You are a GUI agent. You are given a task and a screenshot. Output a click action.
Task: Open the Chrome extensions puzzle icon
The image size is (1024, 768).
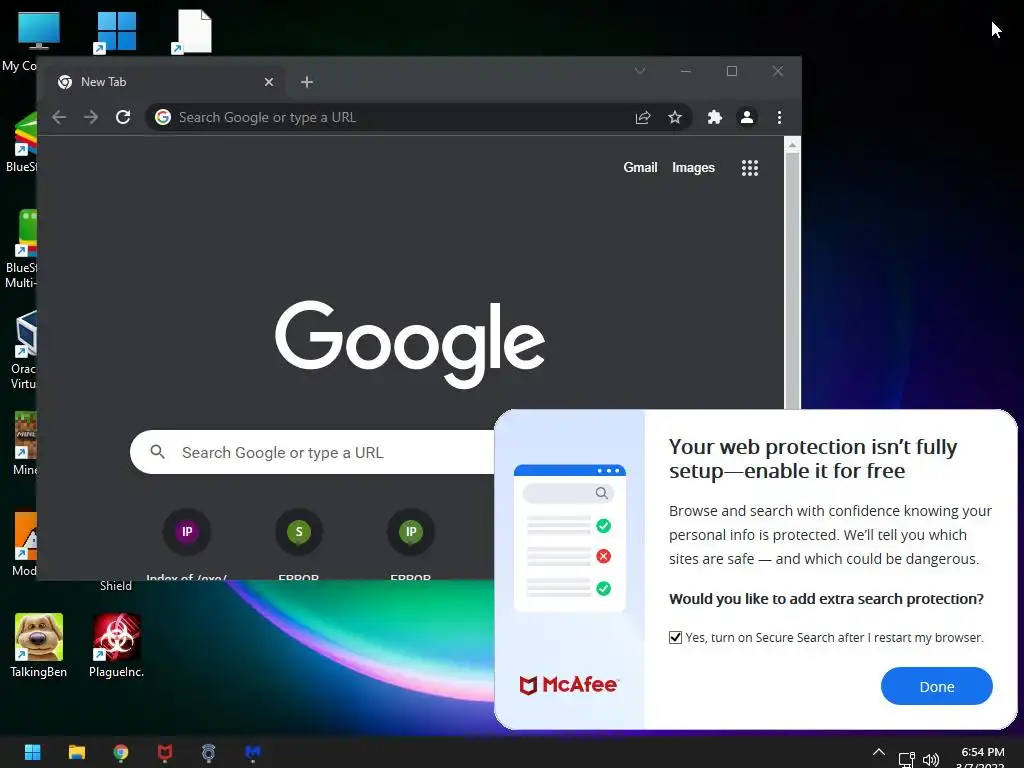tap(715, 118)
